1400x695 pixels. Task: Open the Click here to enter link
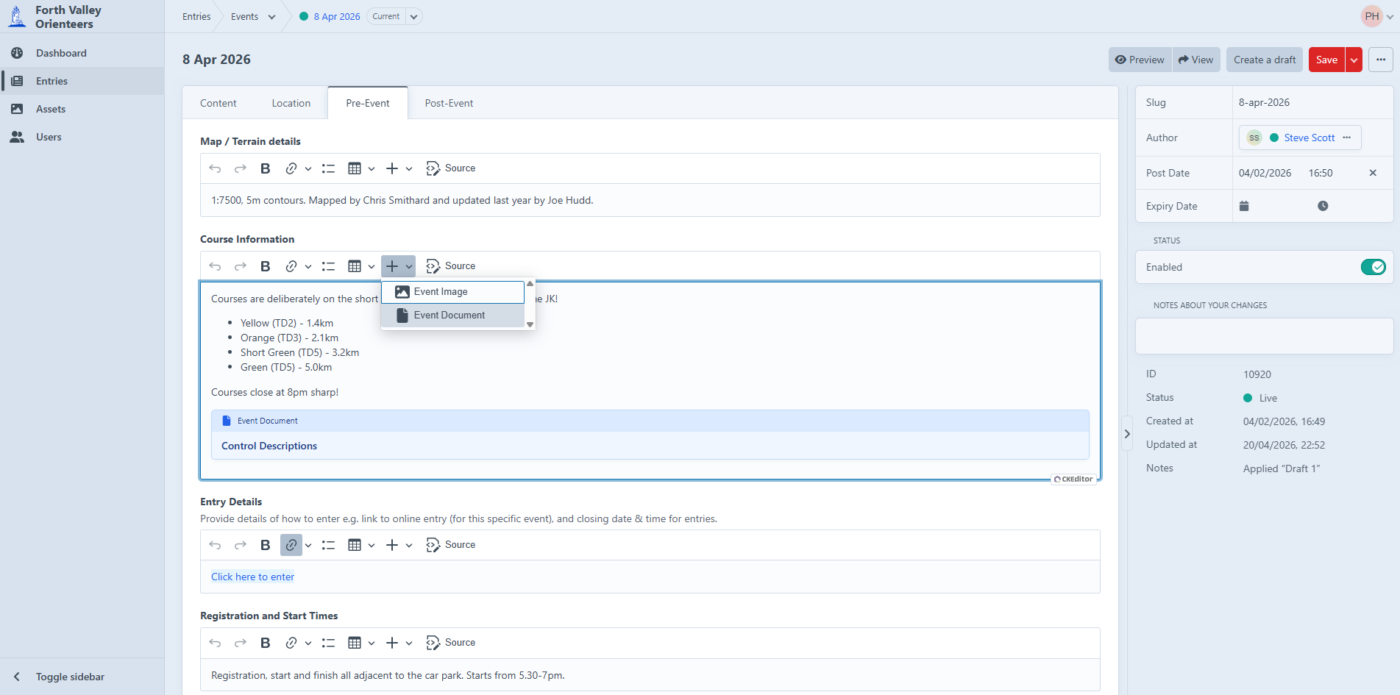point(252,577)
